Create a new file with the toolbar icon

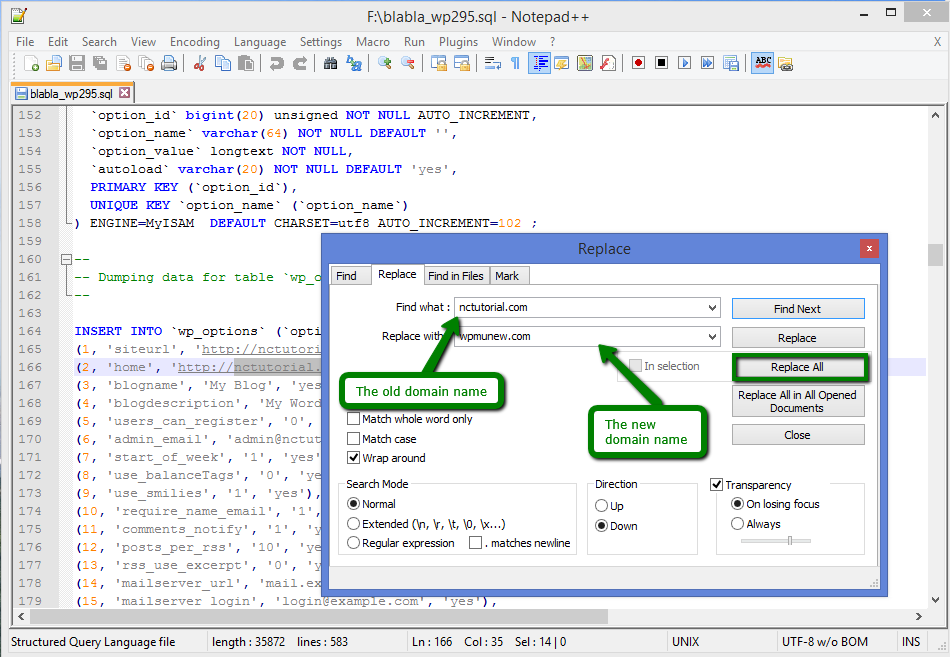pyautogui.click(x=31, y=63)
